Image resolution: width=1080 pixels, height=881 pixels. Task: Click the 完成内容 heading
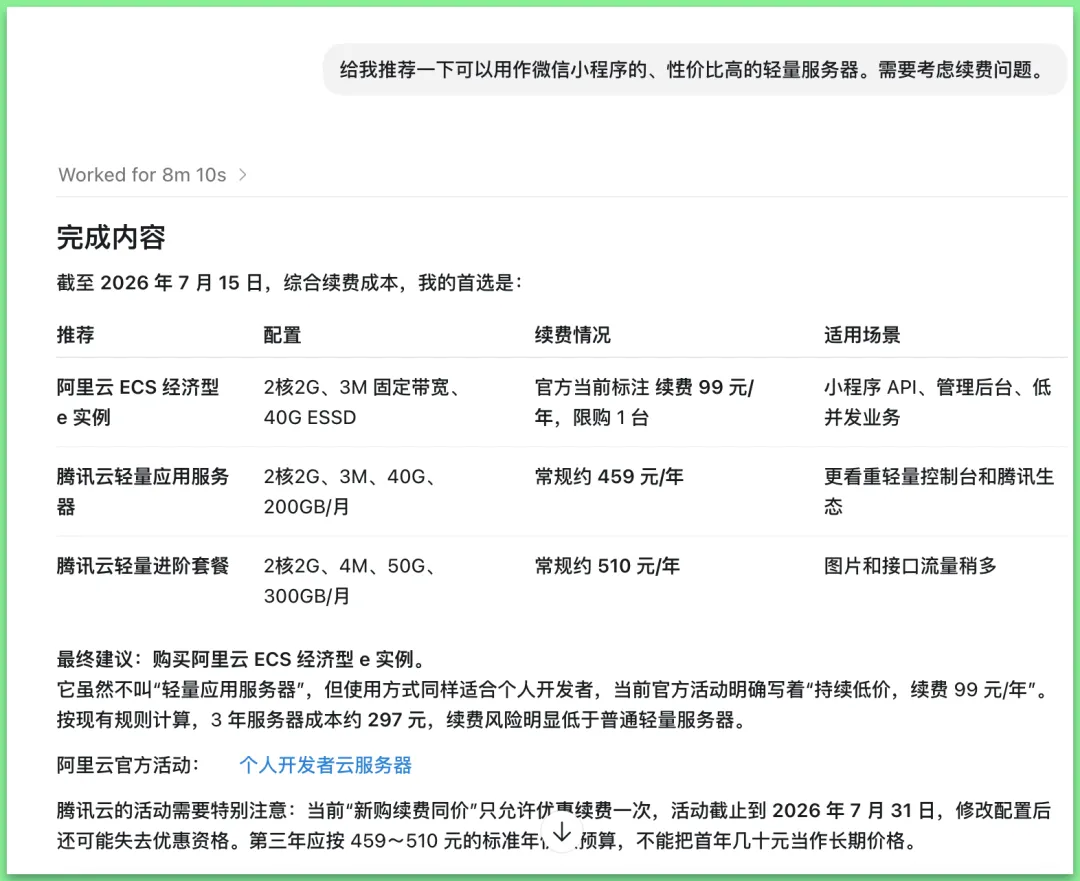[x=111, y=238]
